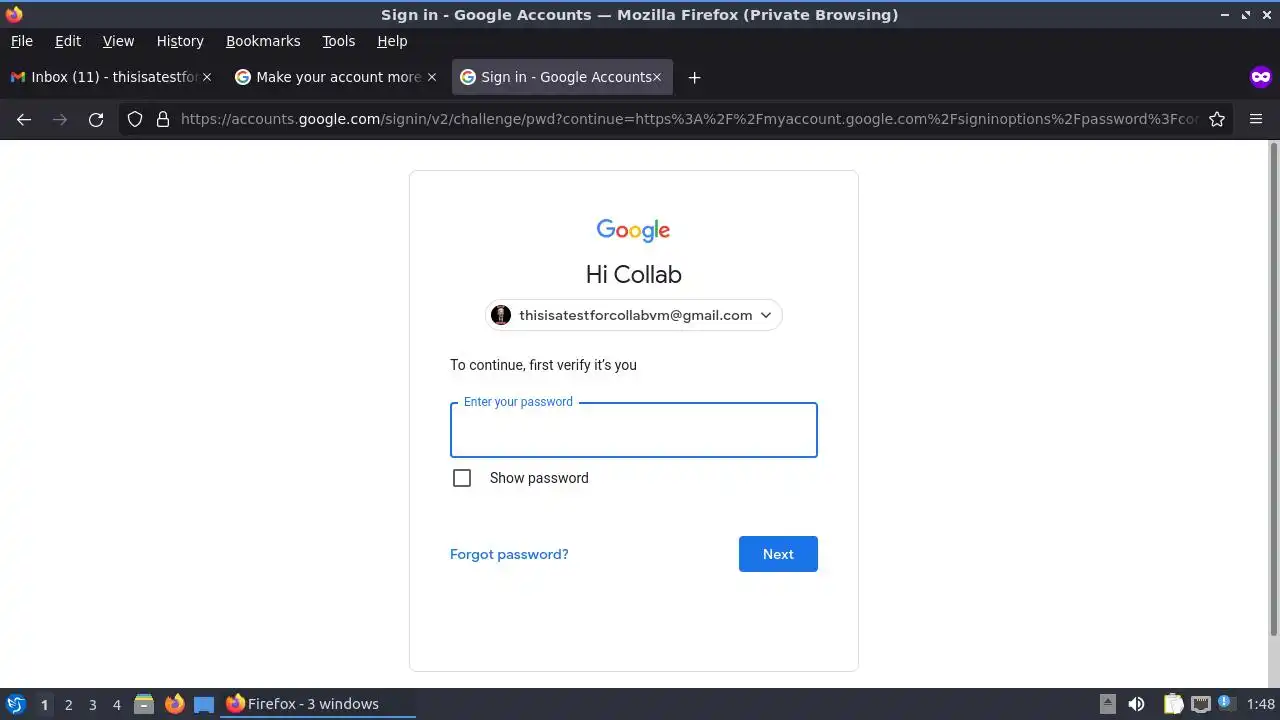This screenshot has width=1280, height=720.
Task: Switch to the Inbox (11) Gmail tab
Action: click(110, 77)
